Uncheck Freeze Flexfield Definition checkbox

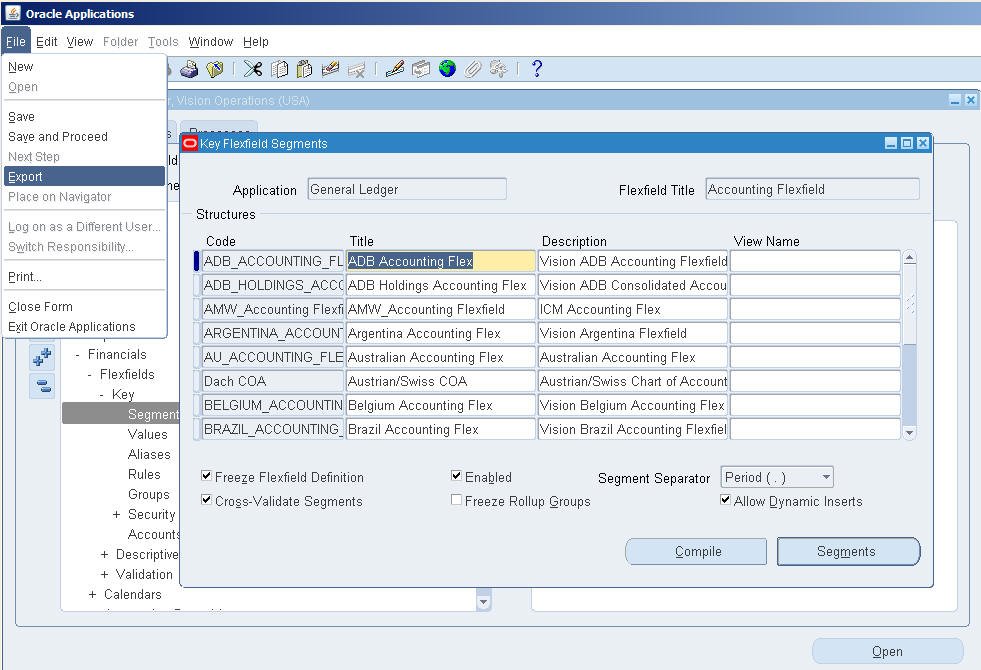(x=206, y=476)
